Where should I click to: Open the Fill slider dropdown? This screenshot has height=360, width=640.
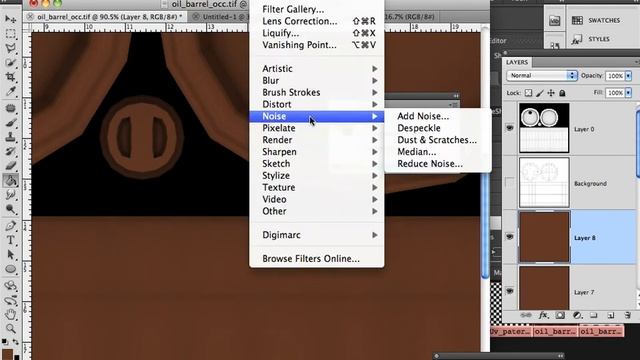pyautogui.click(x=629, y=93)
